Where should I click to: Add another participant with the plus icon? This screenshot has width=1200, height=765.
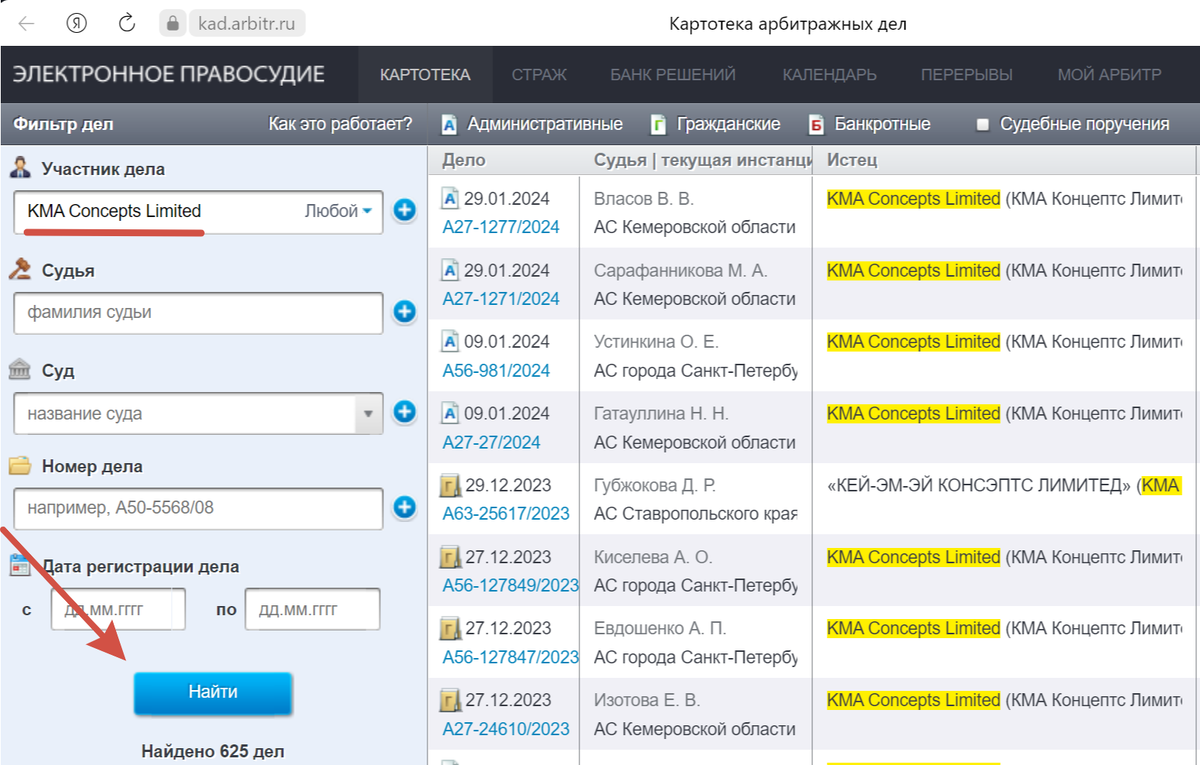[x=404, y=211]
